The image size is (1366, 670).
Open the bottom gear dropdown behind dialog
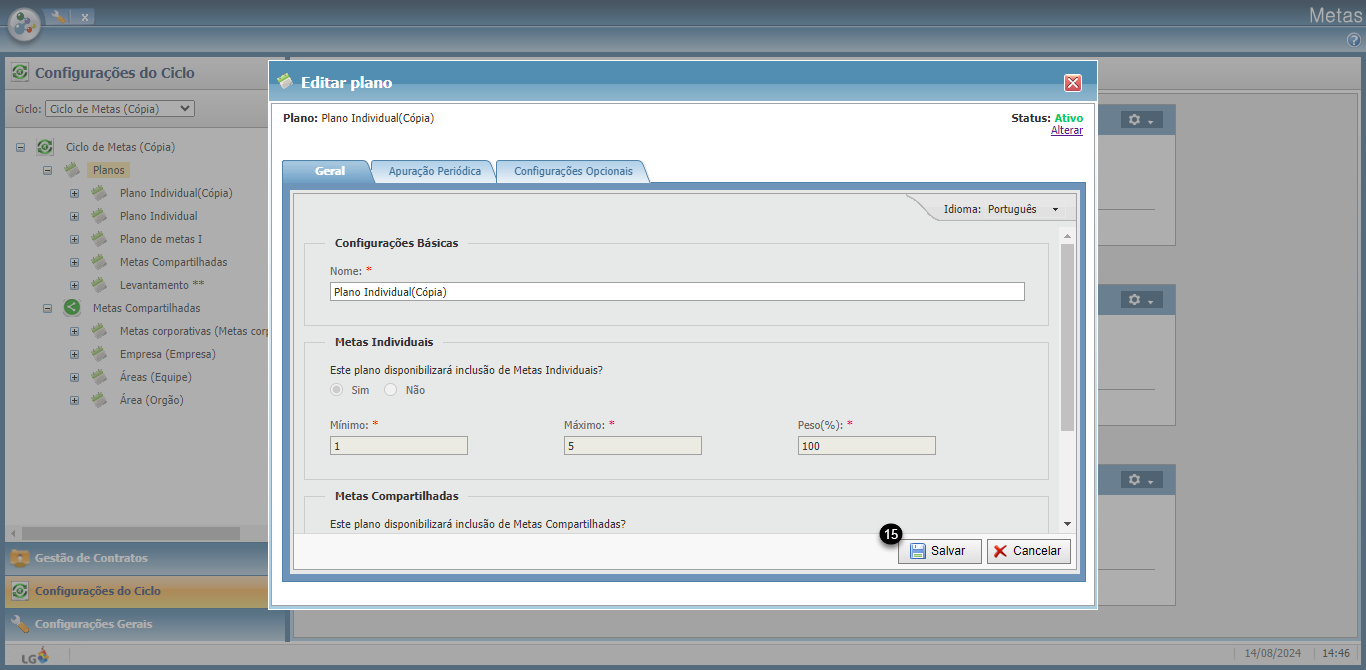(x=1141, y=480)
